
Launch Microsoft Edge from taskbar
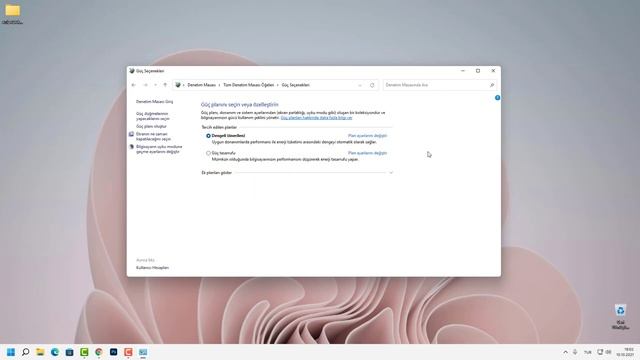(x=55, y=352)
